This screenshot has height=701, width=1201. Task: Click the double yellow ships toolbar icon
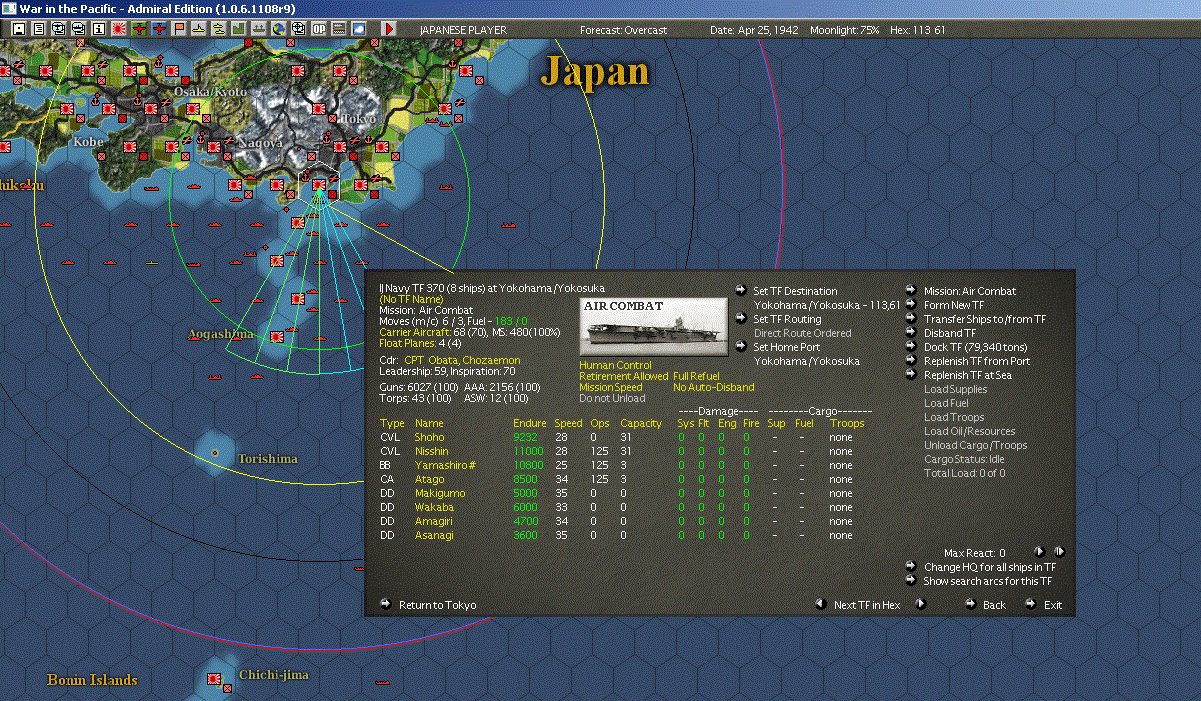point(219,29)
